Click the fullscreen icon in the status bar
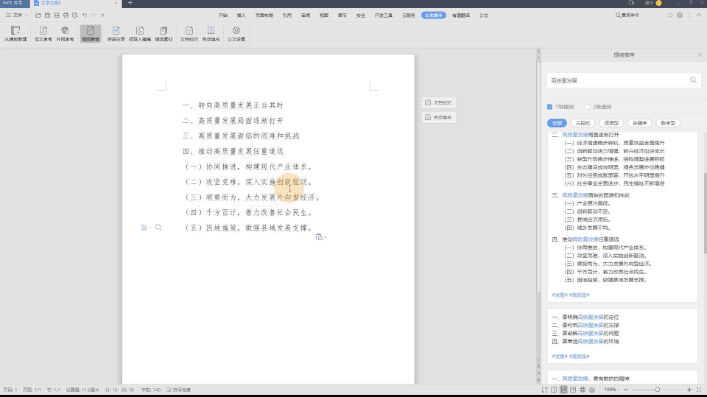707x397 pixels. coord(545,390)
